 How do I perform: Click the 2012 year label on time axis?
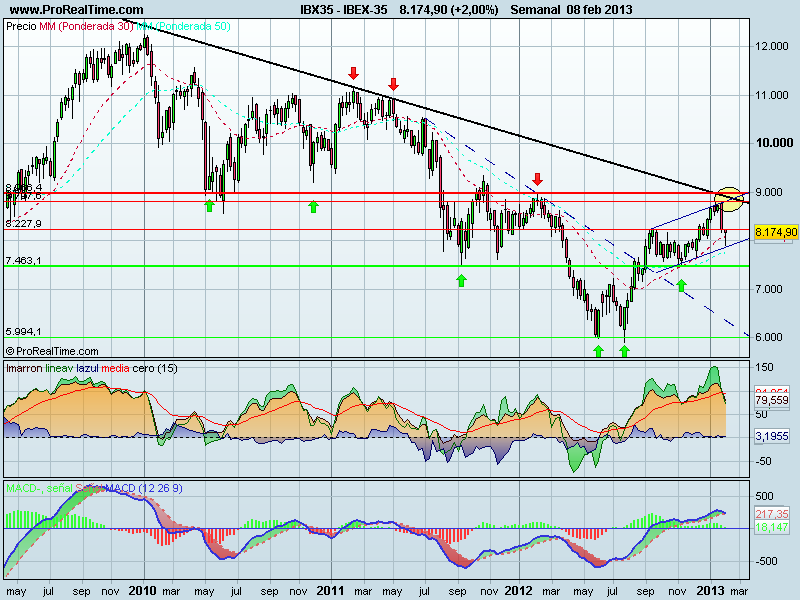pos(518,591)
